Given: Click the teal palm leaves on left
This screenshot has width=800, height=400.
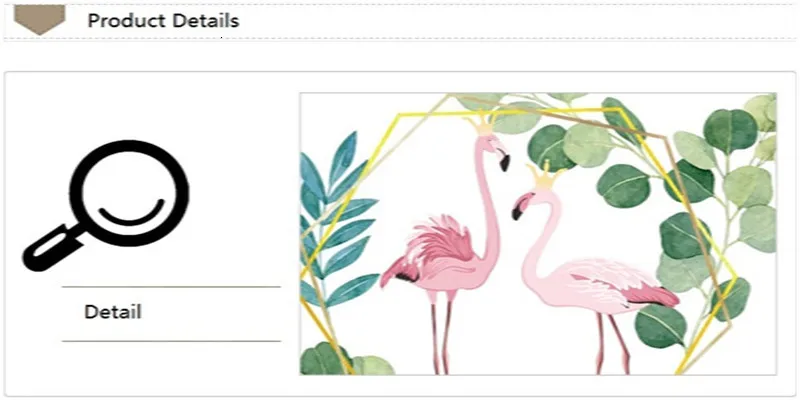Looking at the screenshot, I should pyautogui.click(x=337, y=219).
